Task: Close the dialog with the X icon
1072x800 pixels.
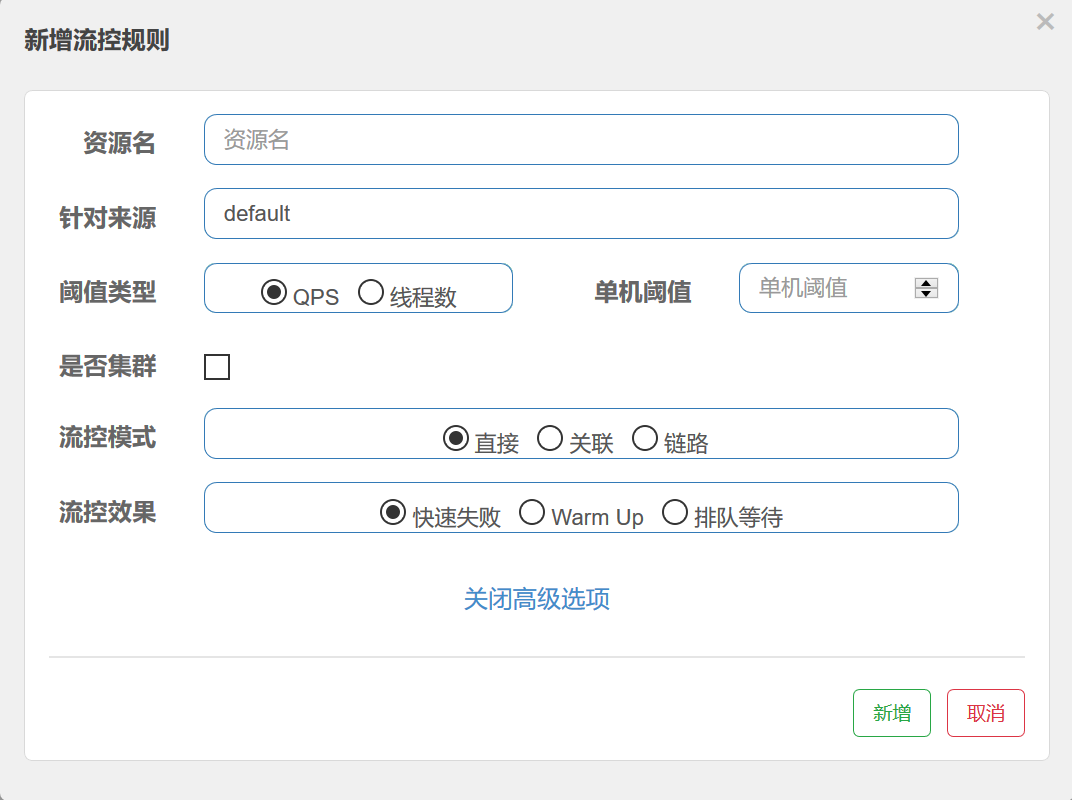Action: coord(1045,21)
